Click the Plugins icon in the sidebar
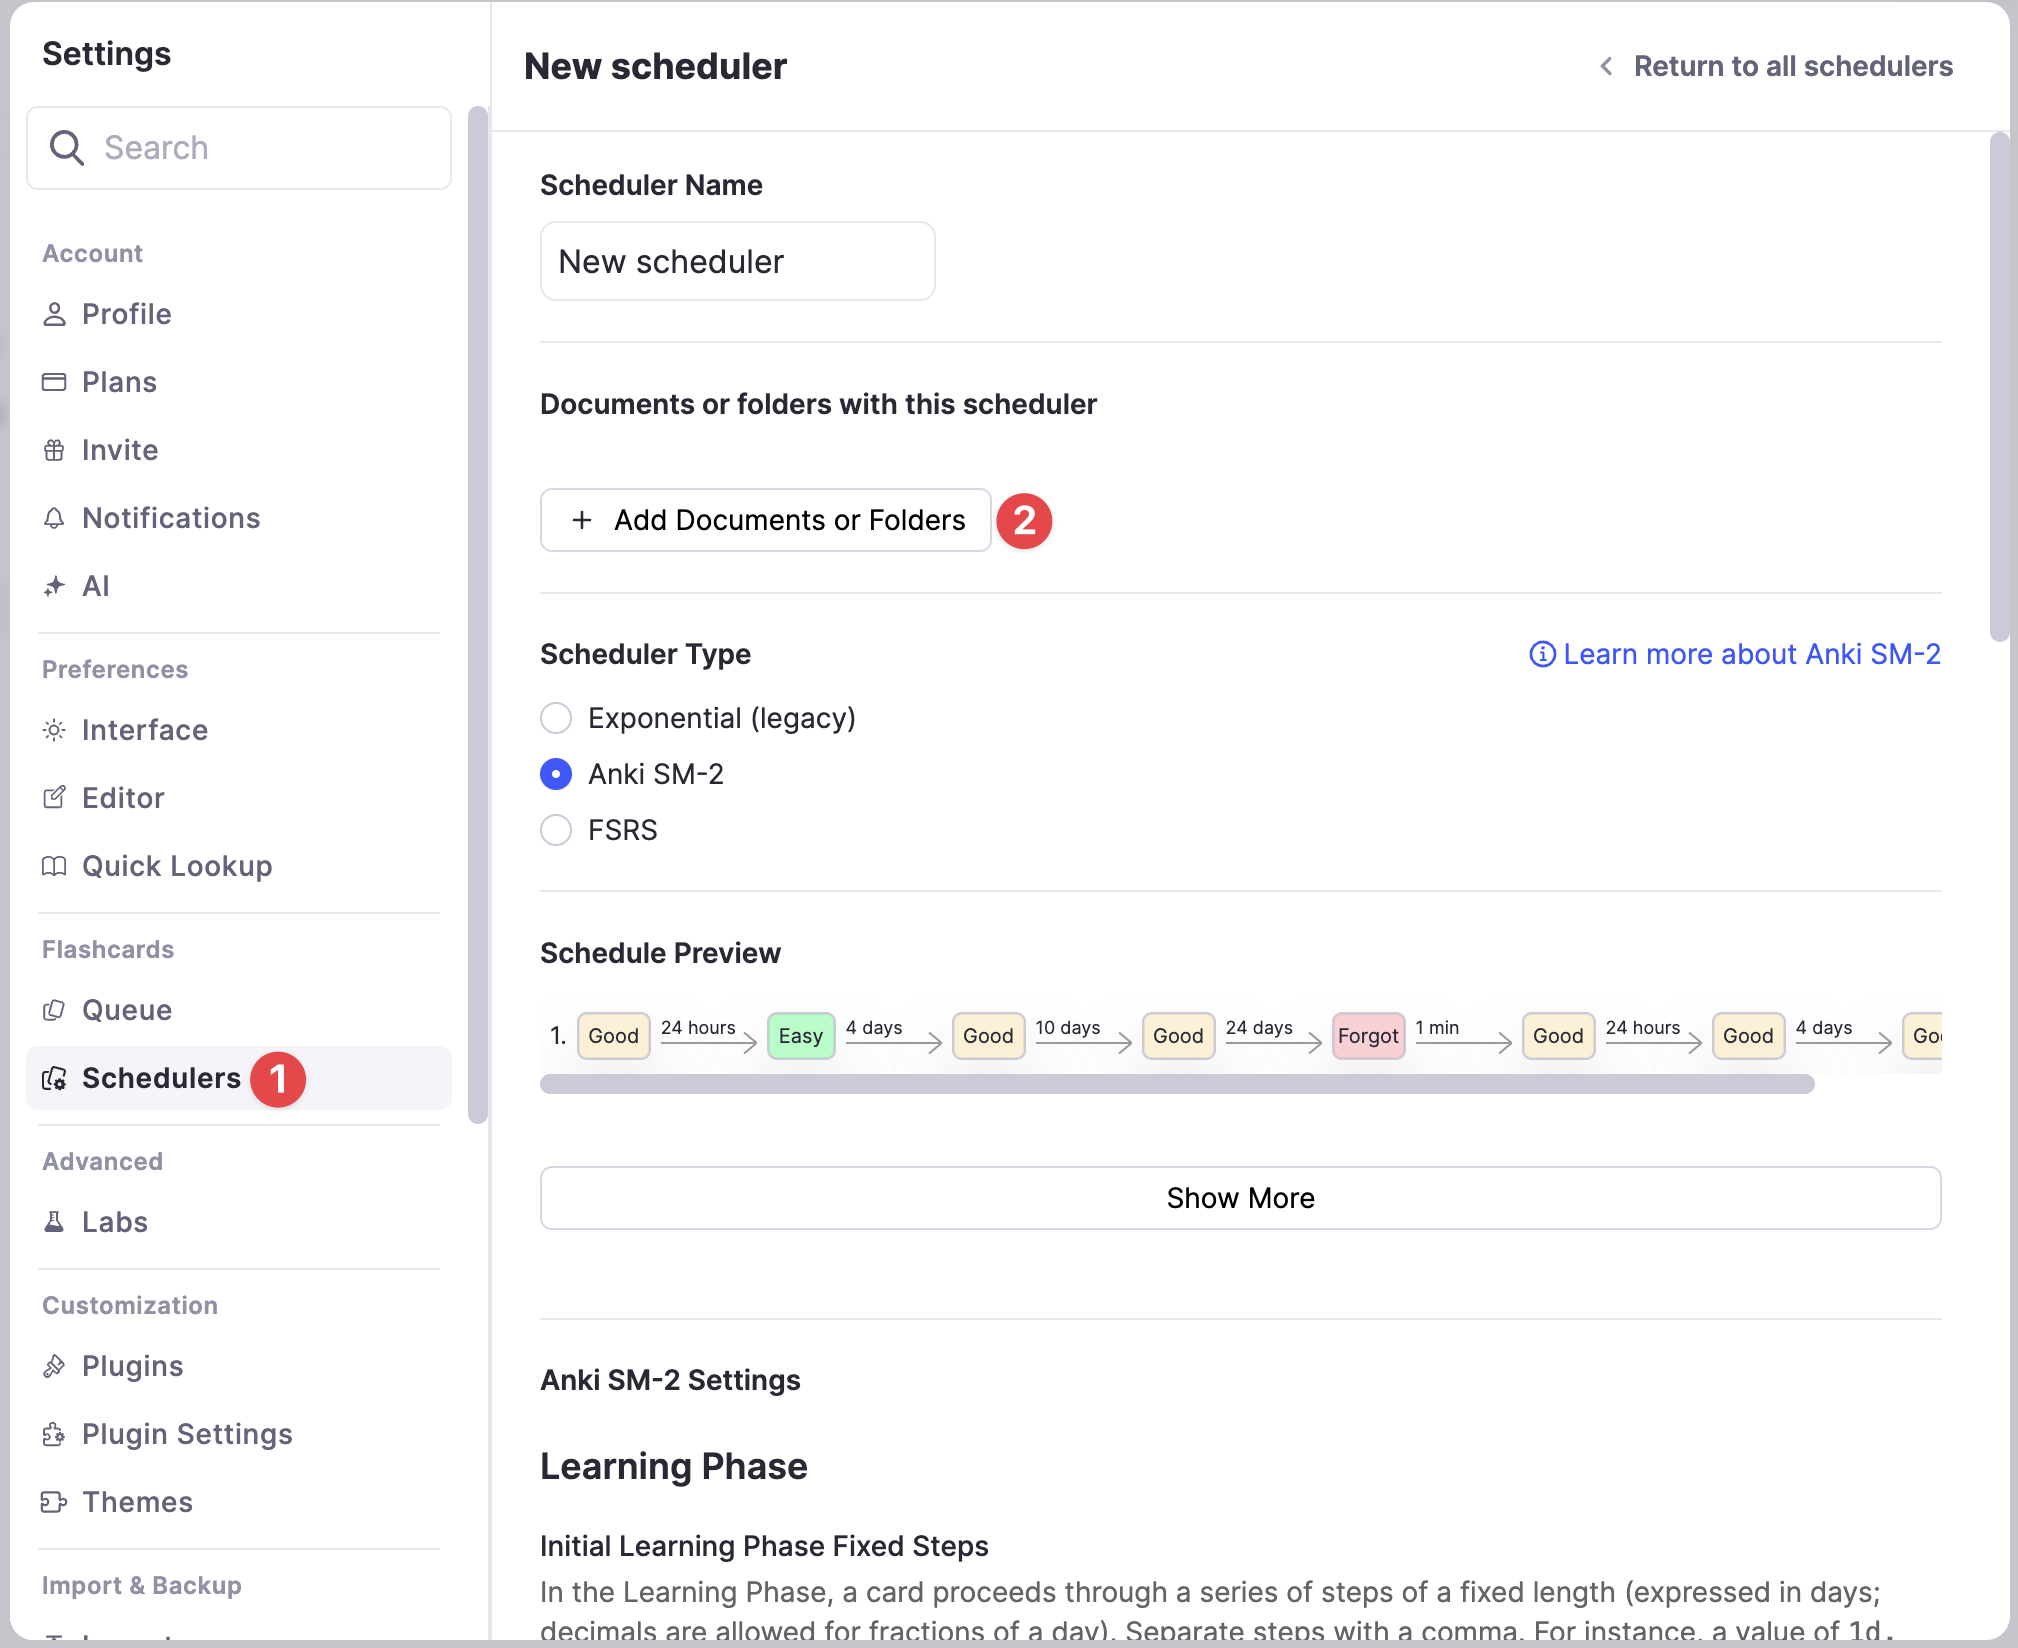2018x1648 pixels. pos(54,1366)
